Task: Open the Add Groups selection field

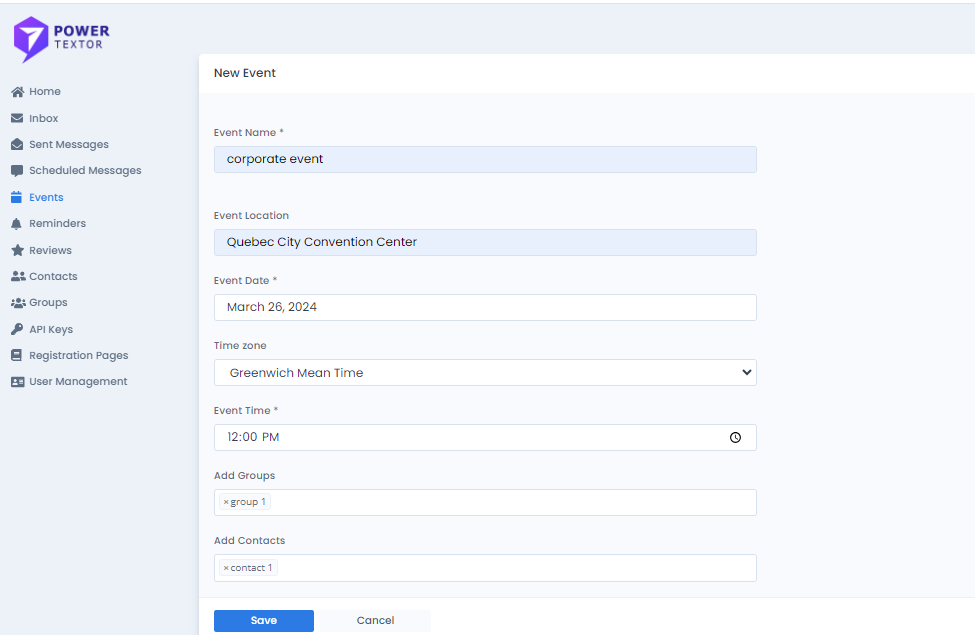Action: (510, 502)
